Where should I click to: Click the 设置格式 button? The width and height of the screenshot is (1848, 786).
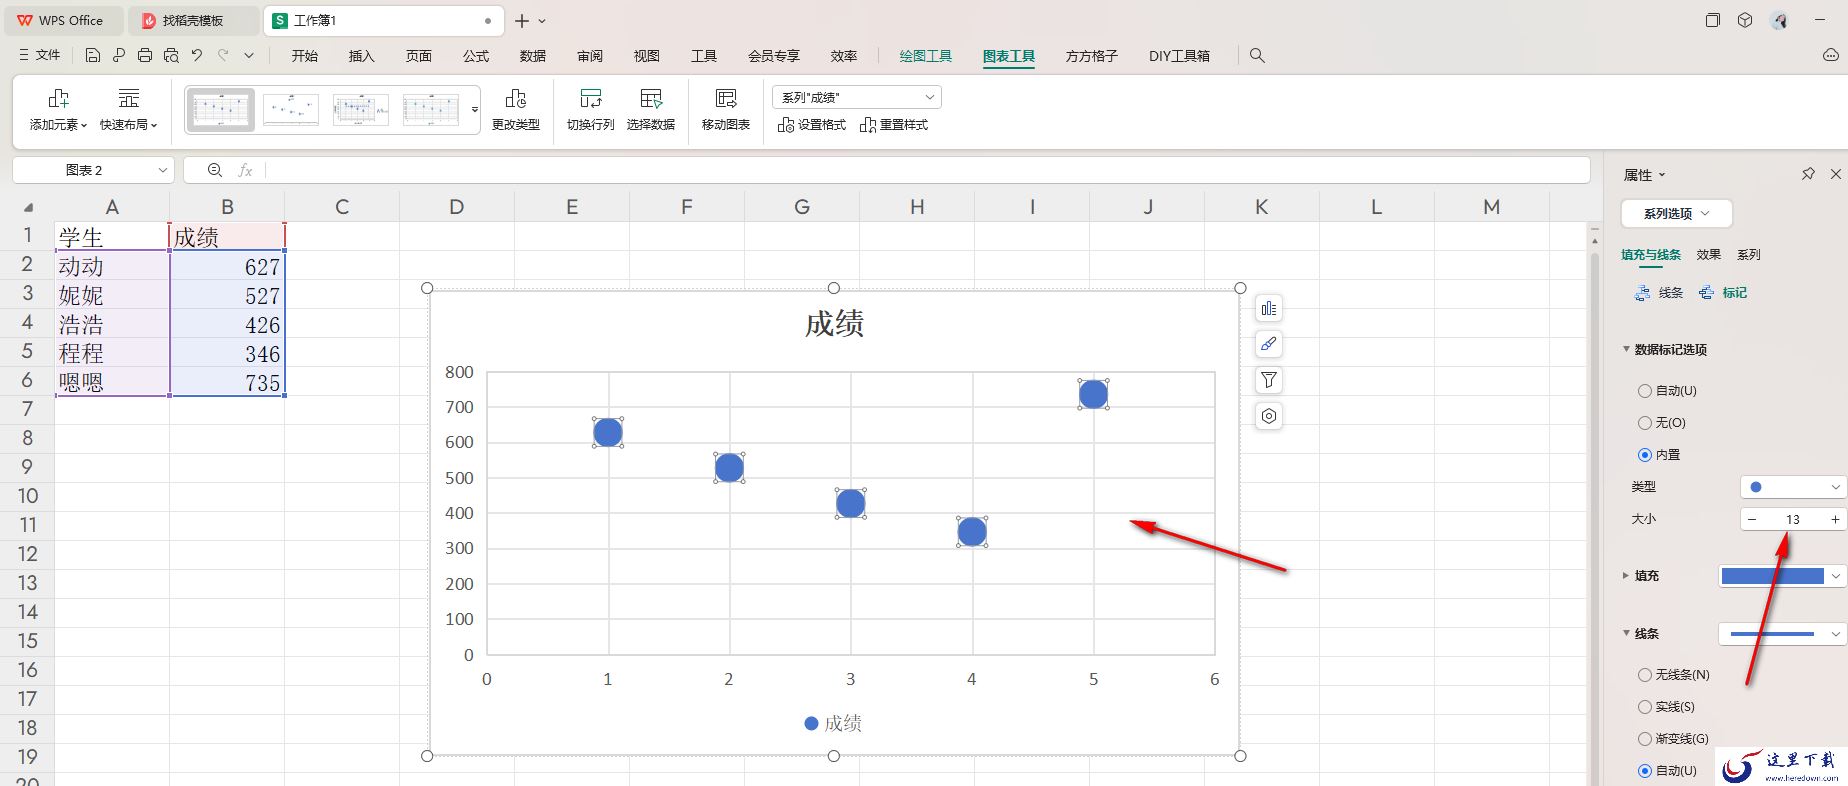click(812, 125)
